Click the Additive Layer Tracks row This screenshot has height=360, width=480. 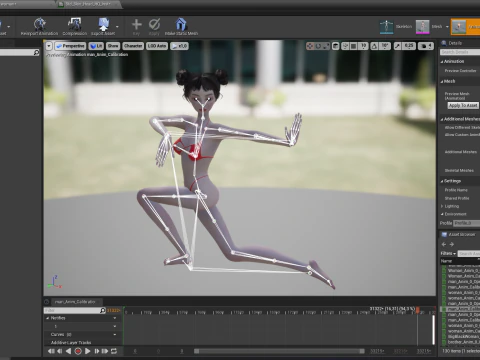[x=71, y=342]
